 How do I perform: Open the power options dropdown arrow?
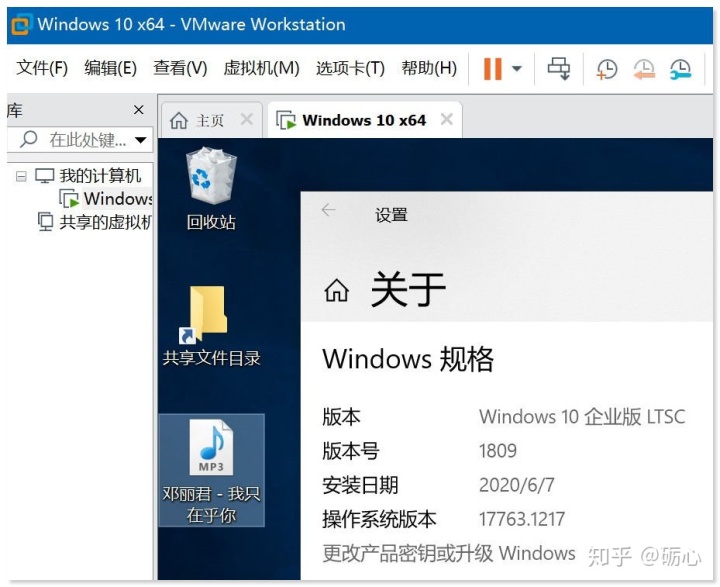517,69
